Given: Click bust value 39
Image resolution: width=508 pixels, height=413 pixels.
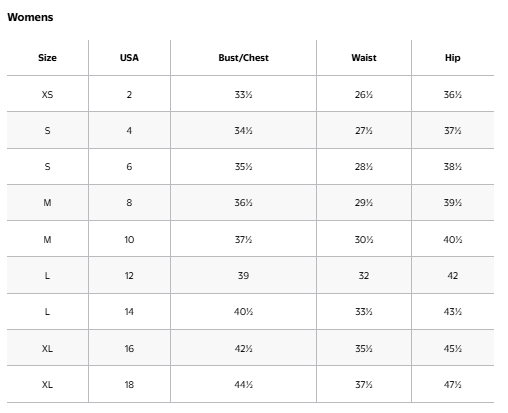Looking at the screenshot, I should tap(243, 276).
